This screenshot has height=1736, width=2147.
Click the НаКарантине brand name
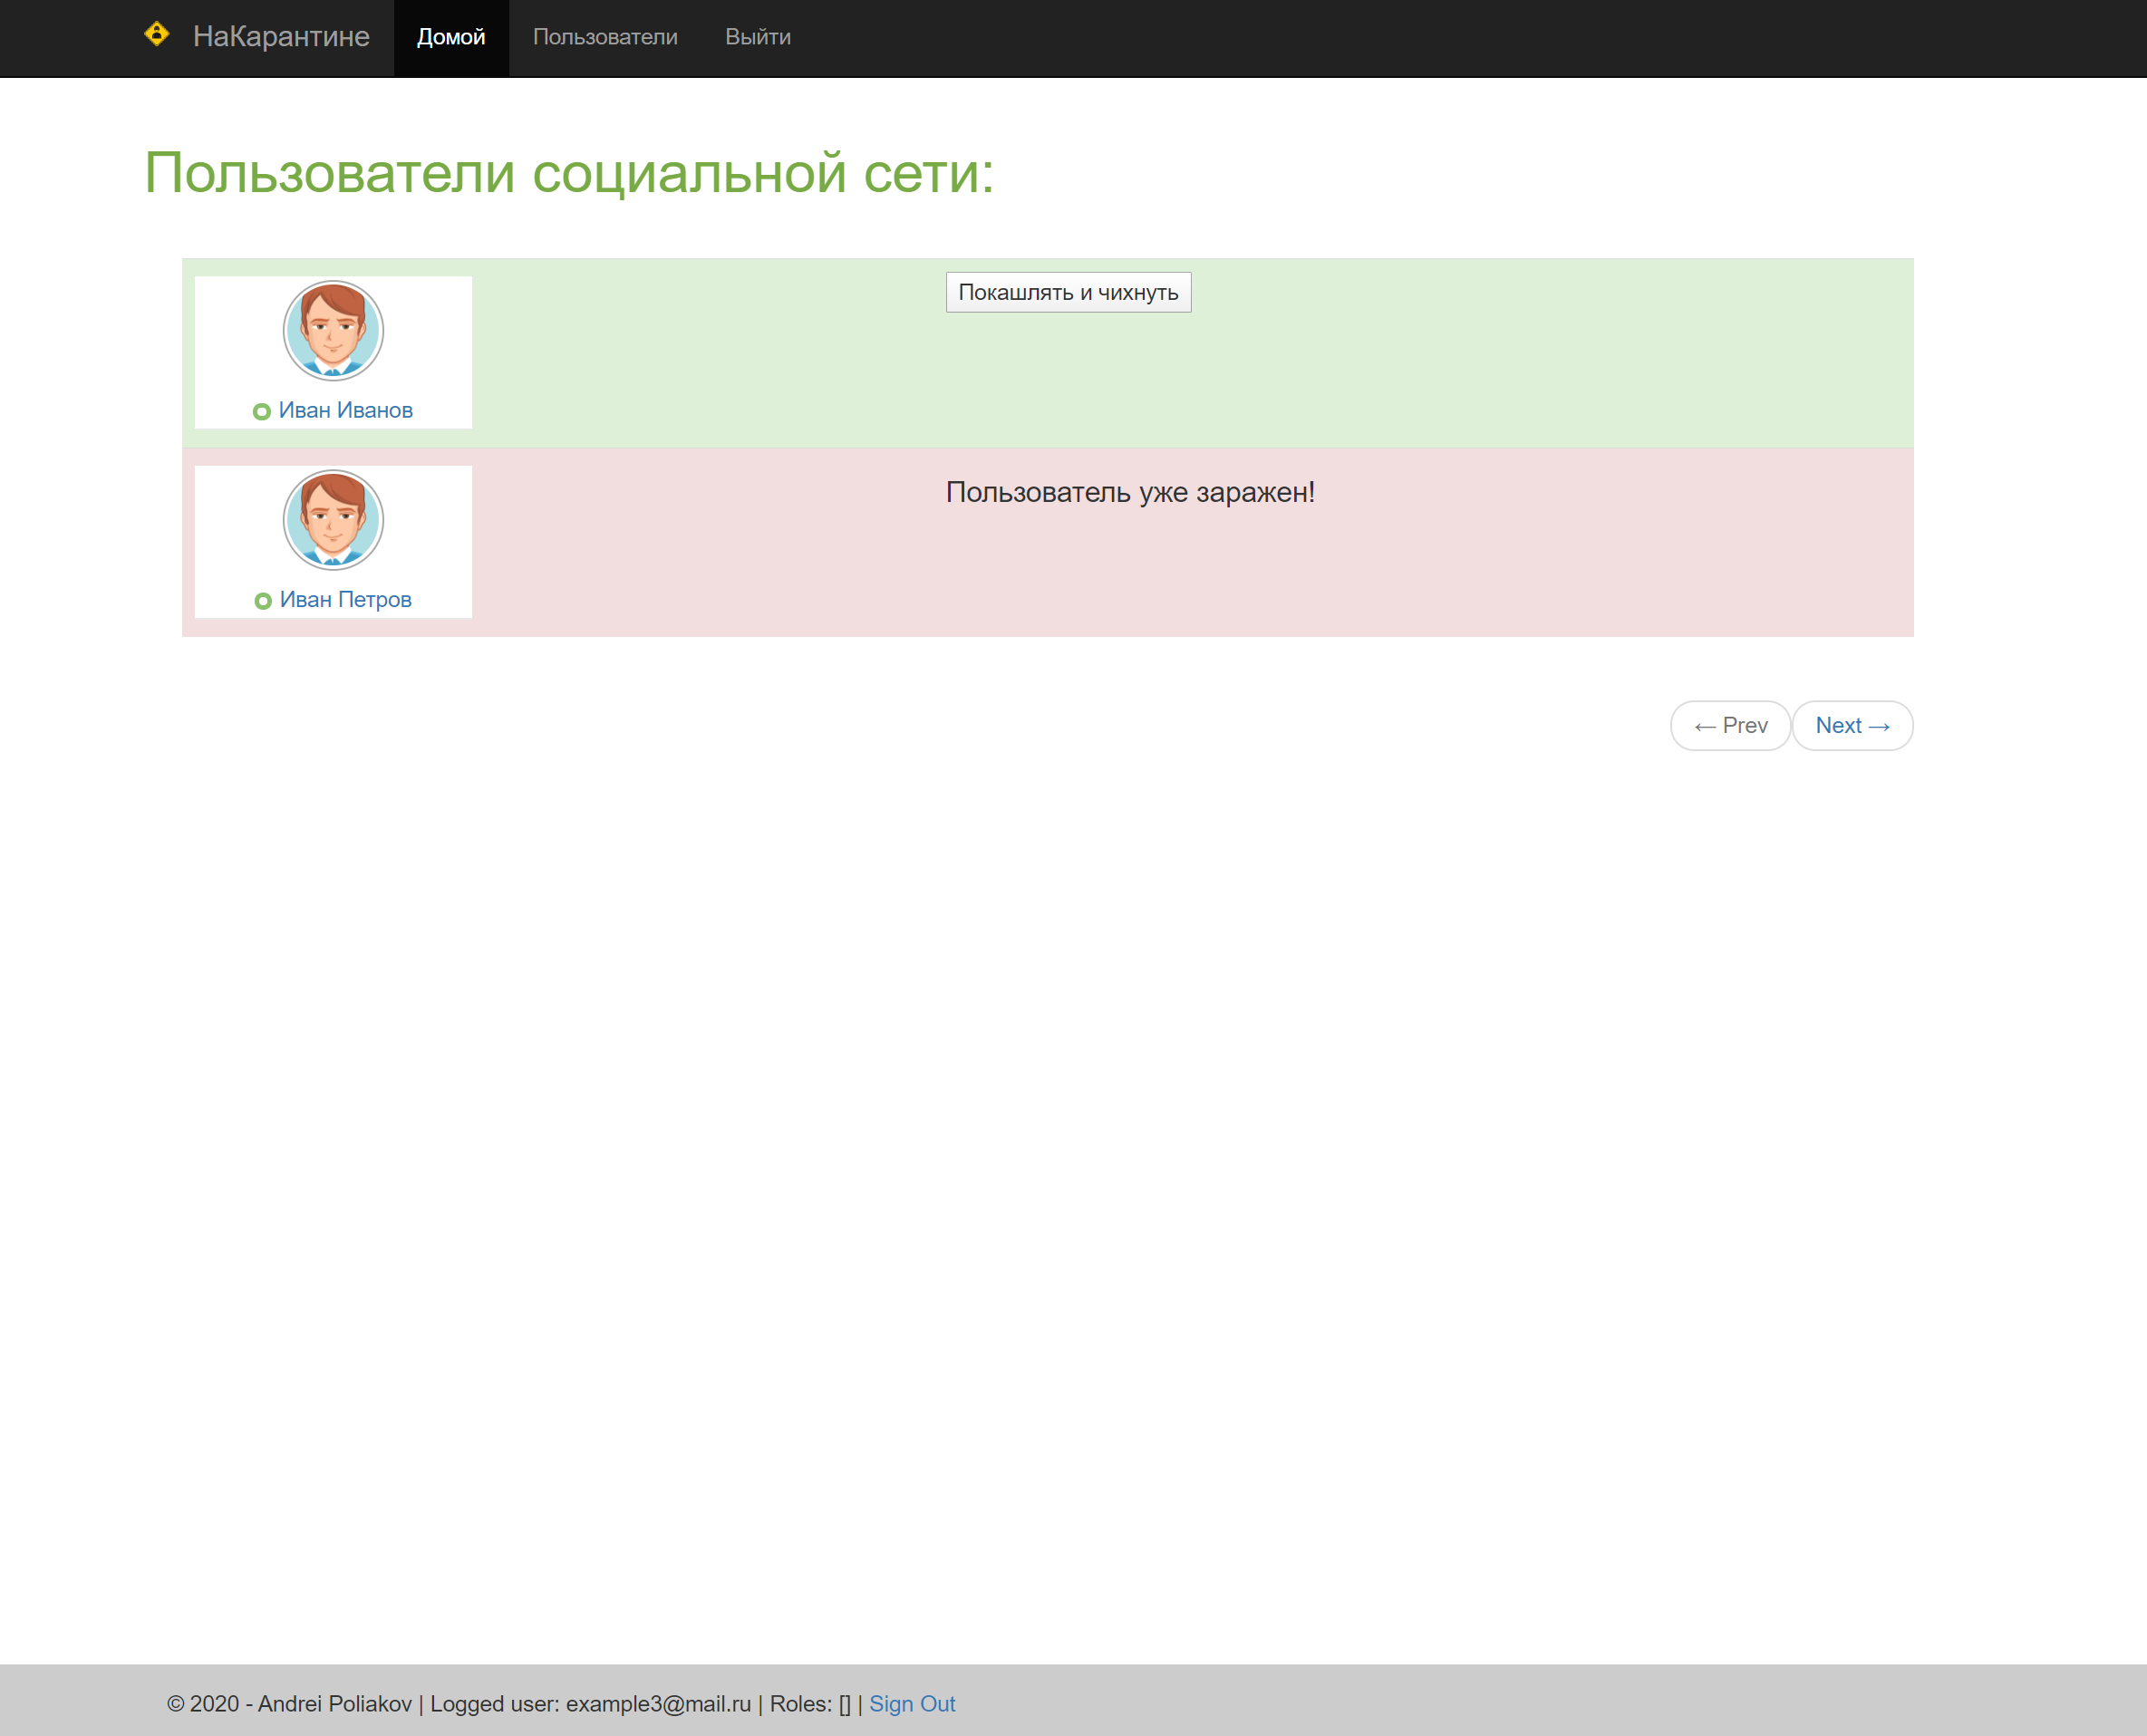click(281, 37)
